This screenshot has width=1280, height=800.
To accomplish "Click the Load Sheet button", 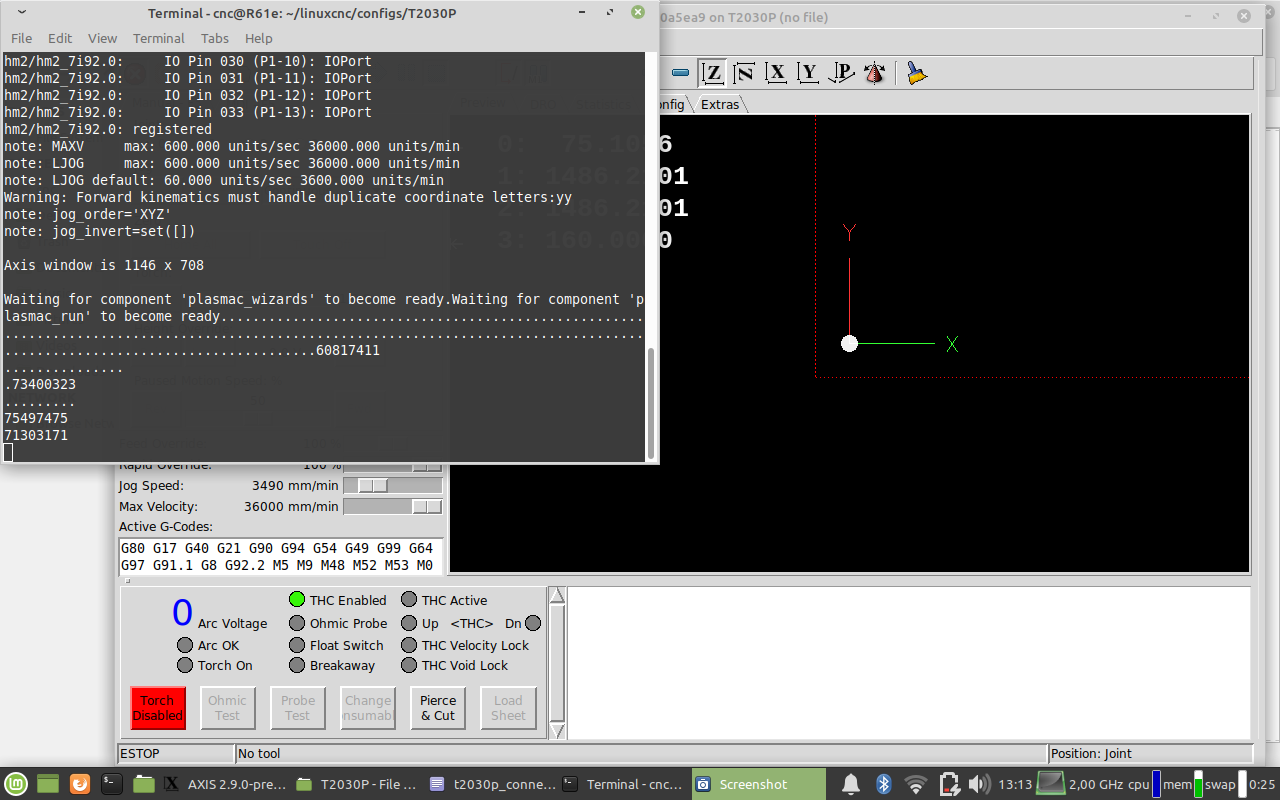I will click(508, 708).
